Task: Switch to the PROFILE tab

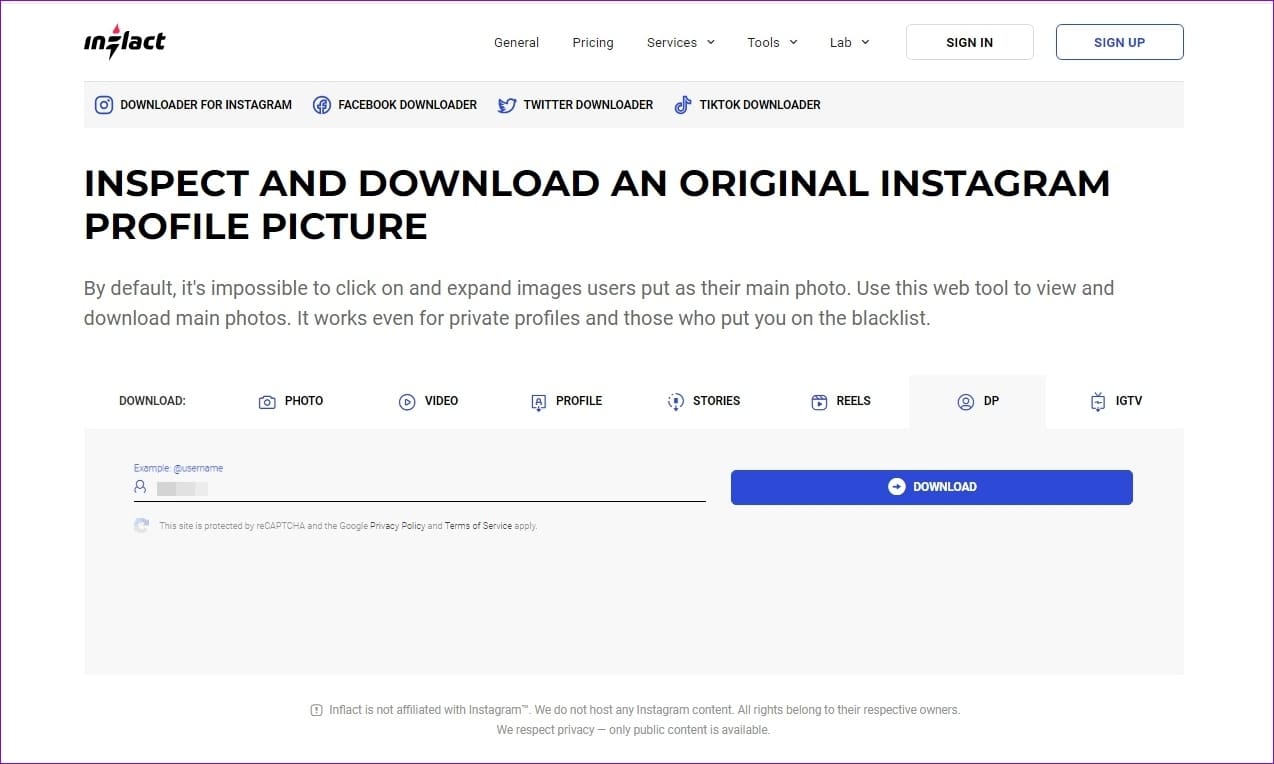Action: coord(566,401)
